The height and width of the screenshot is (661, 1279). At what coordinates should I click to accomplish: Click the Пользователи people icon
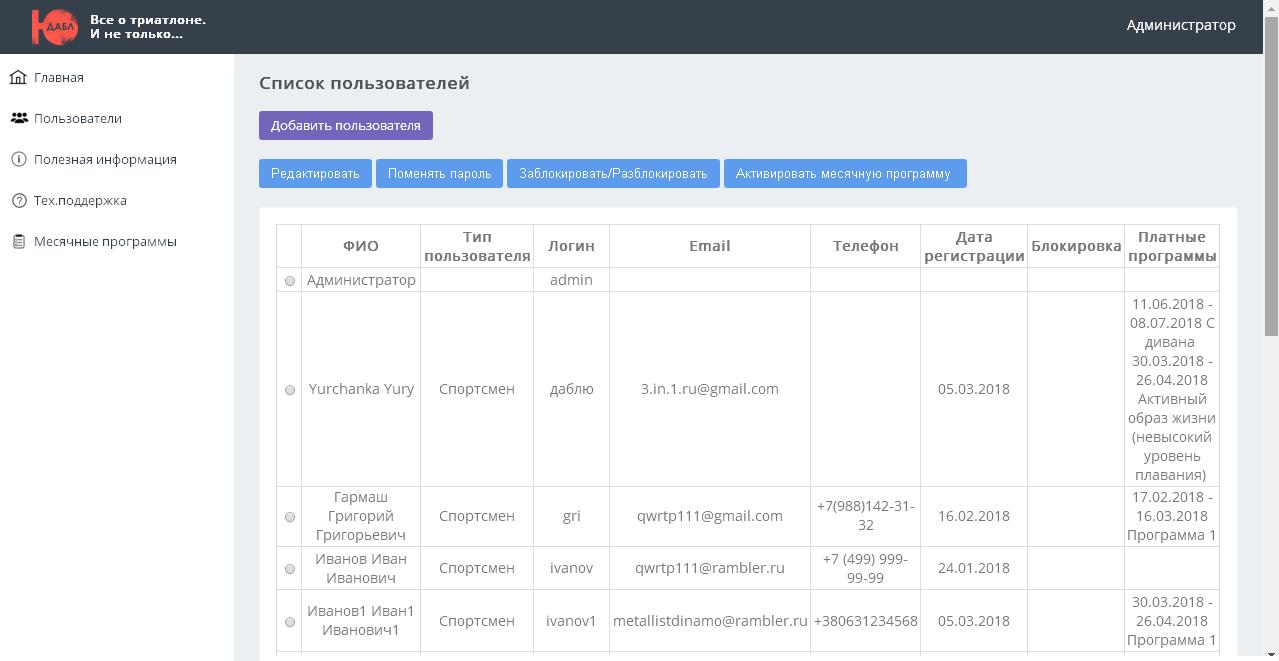[19, 118]
